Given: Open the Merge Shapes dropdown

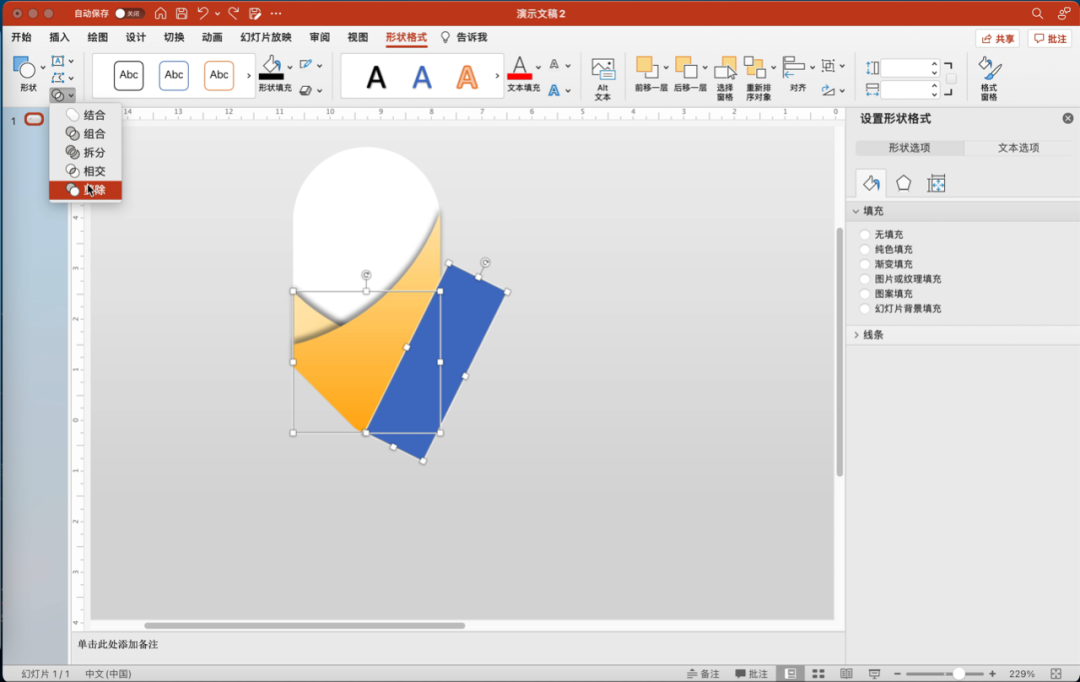Looking at the screenshot, I should tap(62, 95).
